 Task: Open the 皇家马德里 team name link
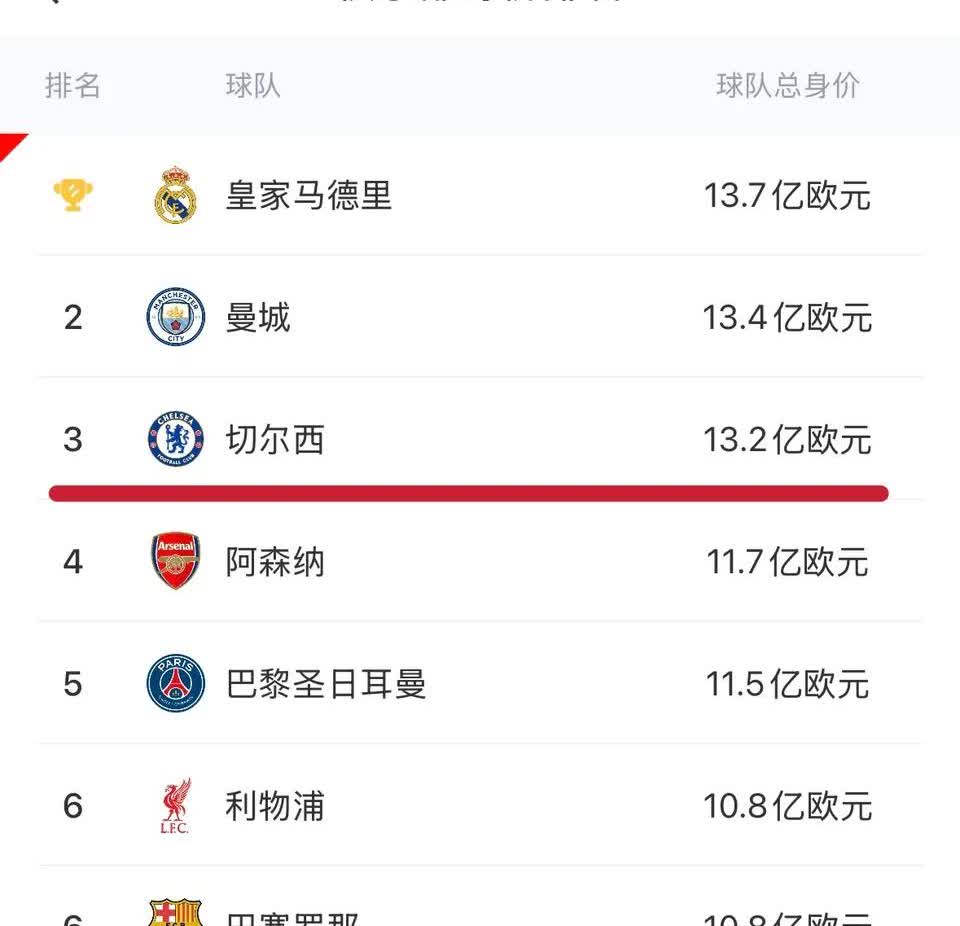point(309,195)
